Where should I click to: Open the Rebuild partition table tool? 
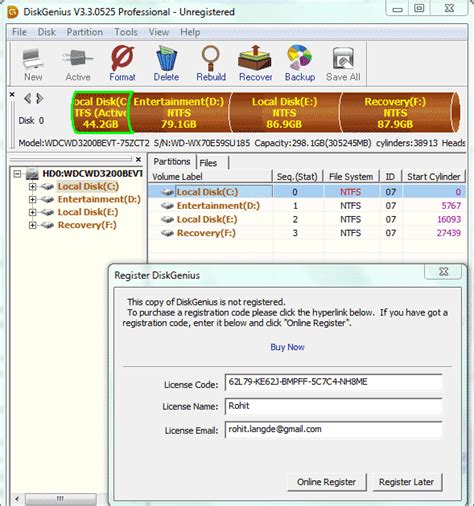(211, 64)
